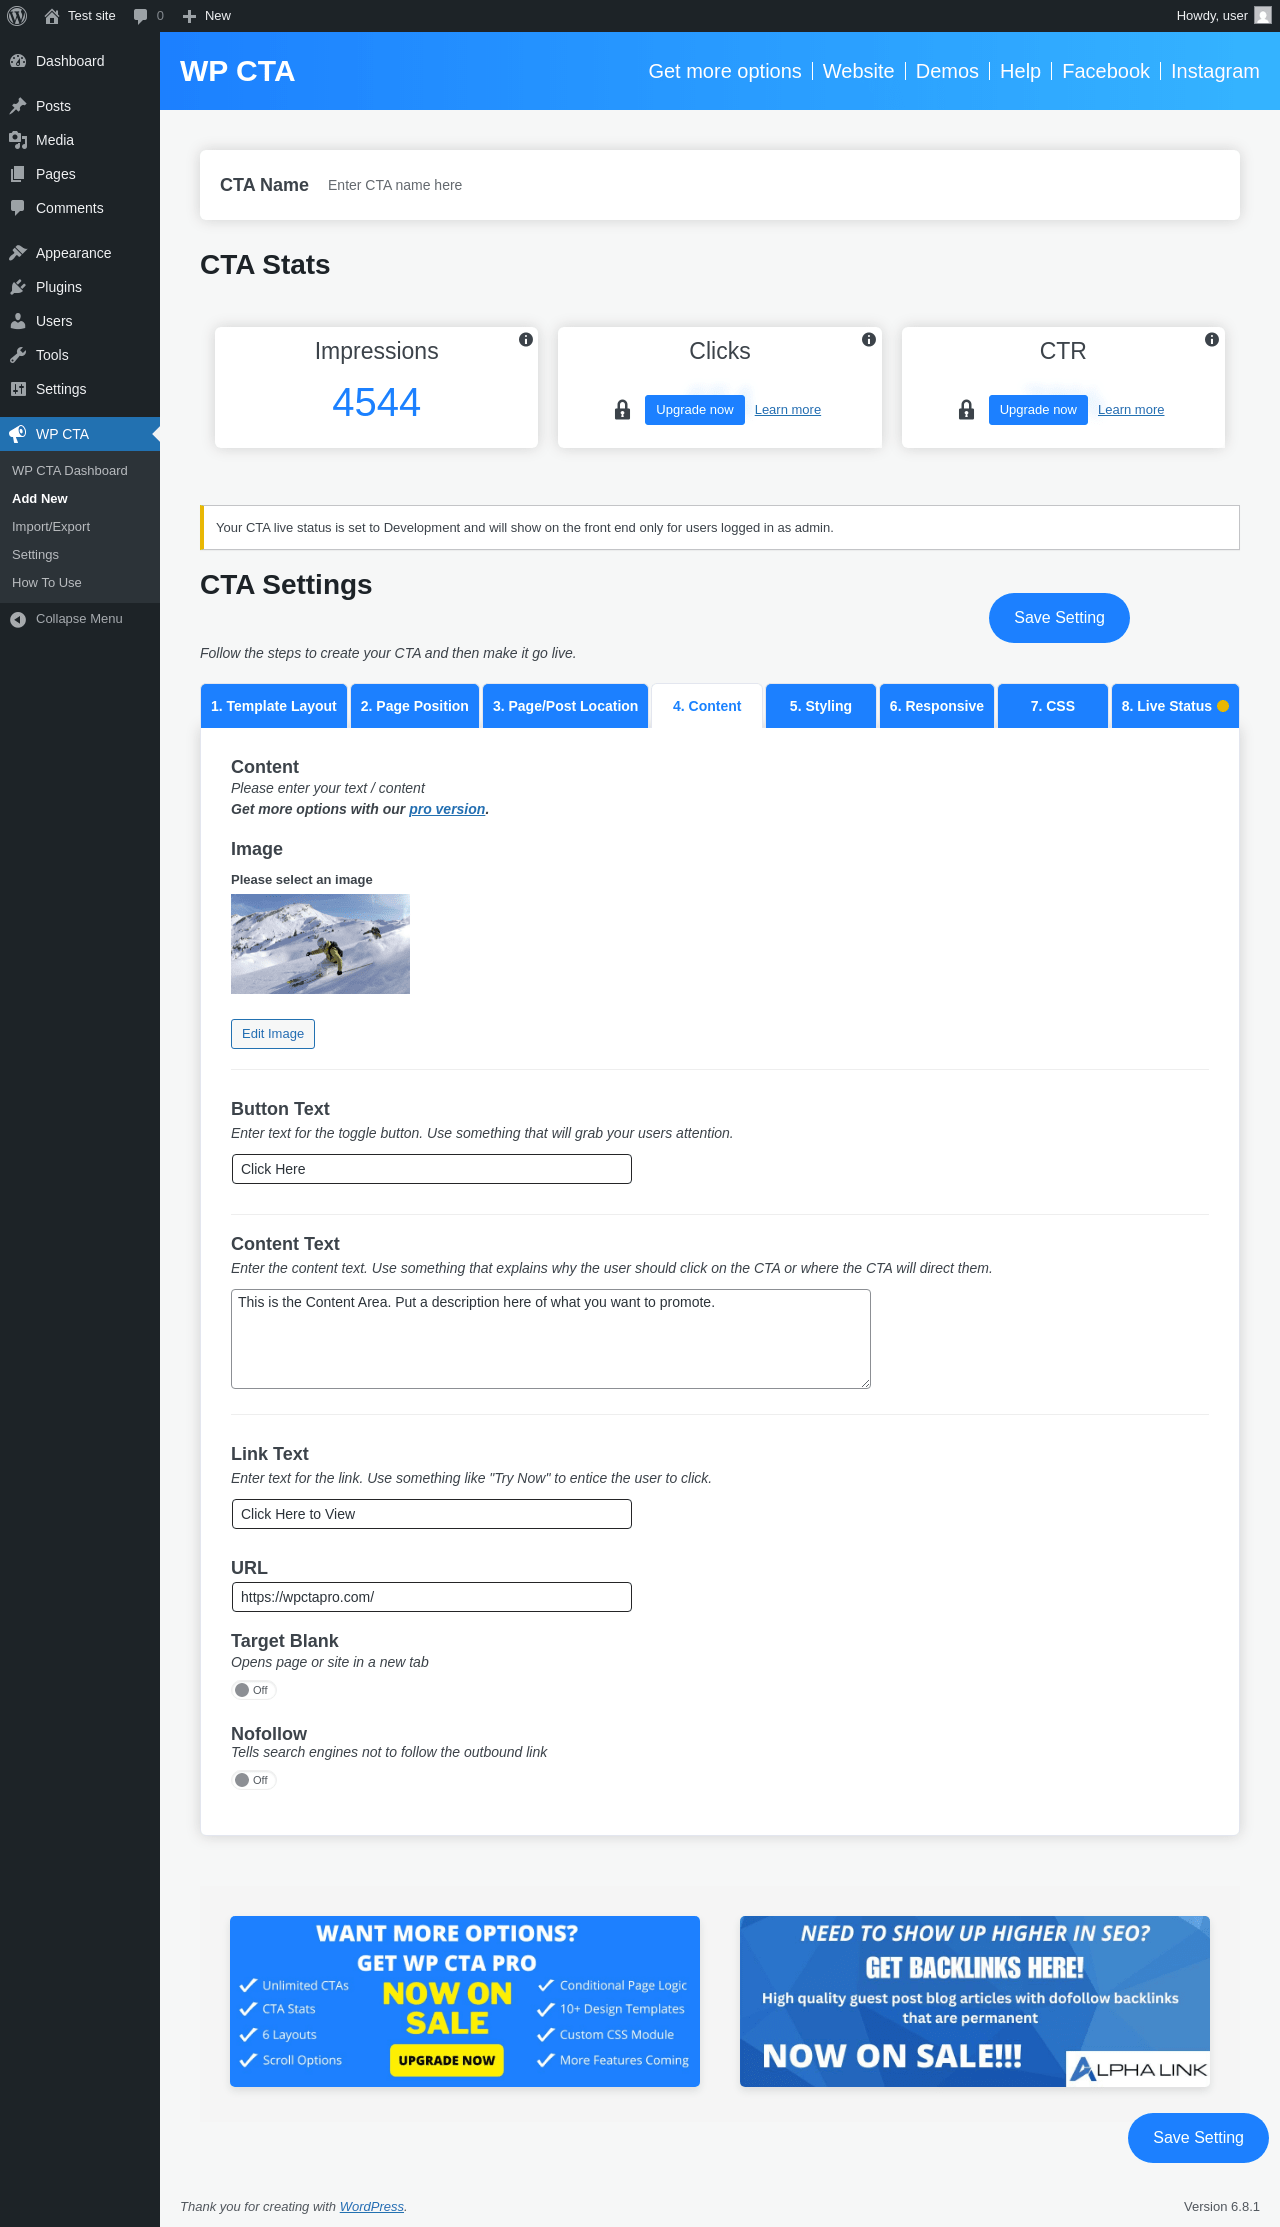Open Import/Export submenu item
This screenshot has width=1280, height=2227.
click(x=51, y=527)
